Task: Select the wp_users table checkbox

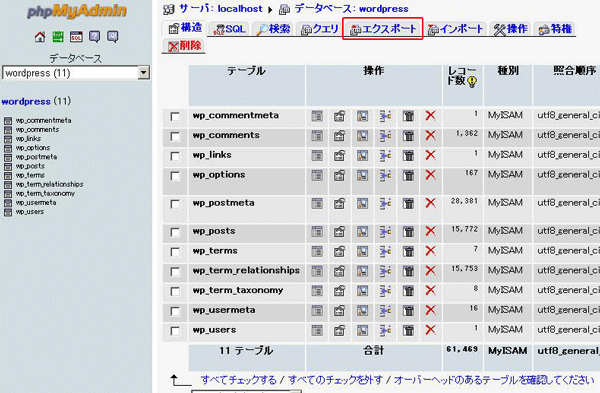Action: point(175,331)
